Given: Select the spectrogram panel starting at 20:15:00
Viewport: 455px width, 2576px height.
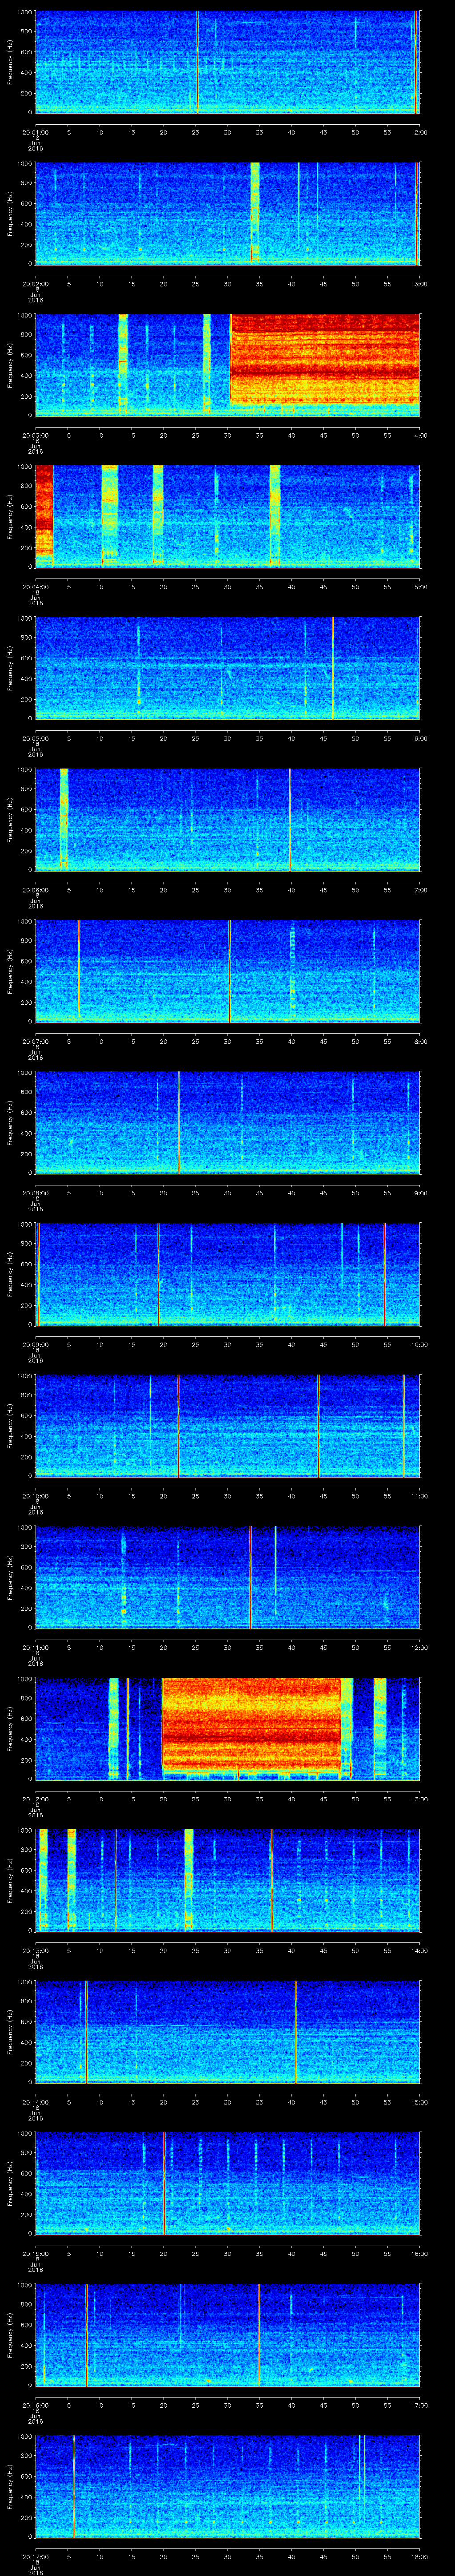Looking at the screenshot, I should tap(228, 2185).
